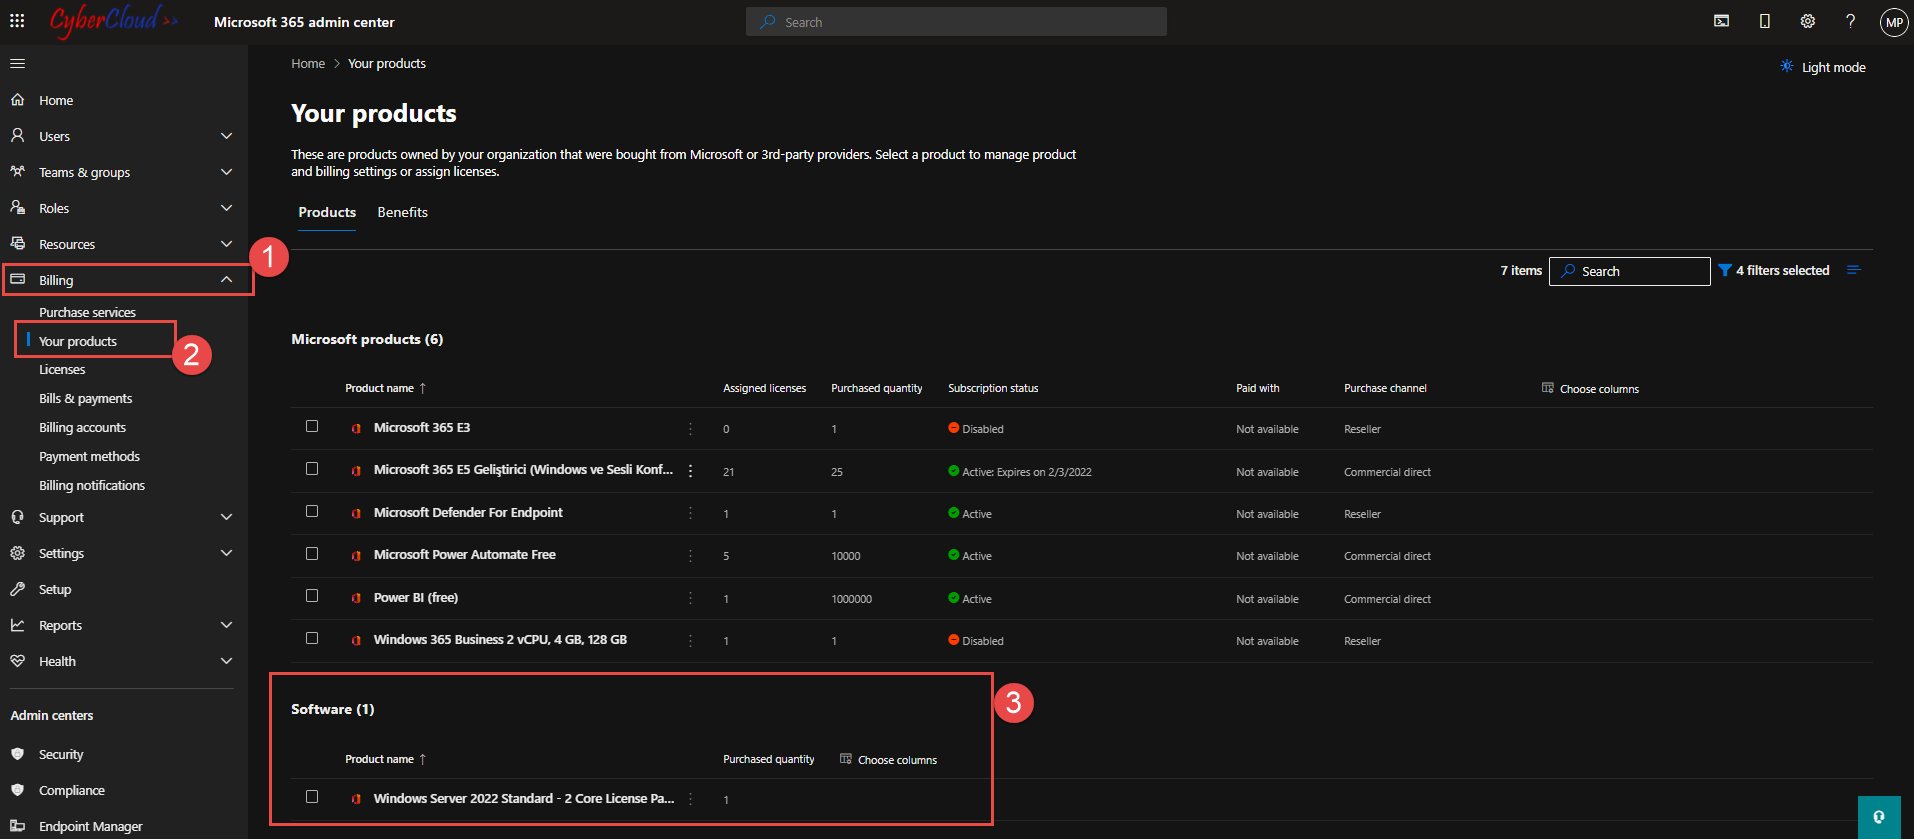Sort Microsoft products by Product name
Screen dimensions: 1914x839
pos(385,388)
